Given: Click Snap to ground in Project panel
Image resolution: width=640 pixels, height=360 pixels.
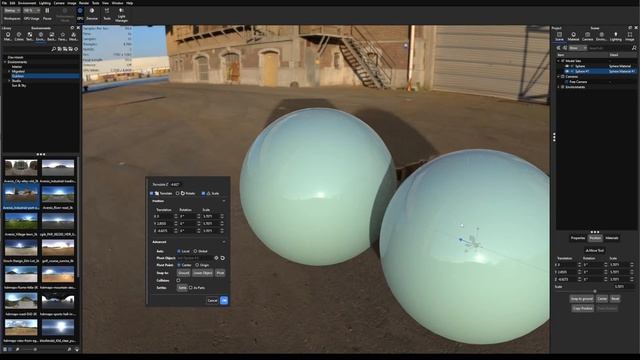Looking at the screenshot, I should pyautogui.click(x=582, y=299).
